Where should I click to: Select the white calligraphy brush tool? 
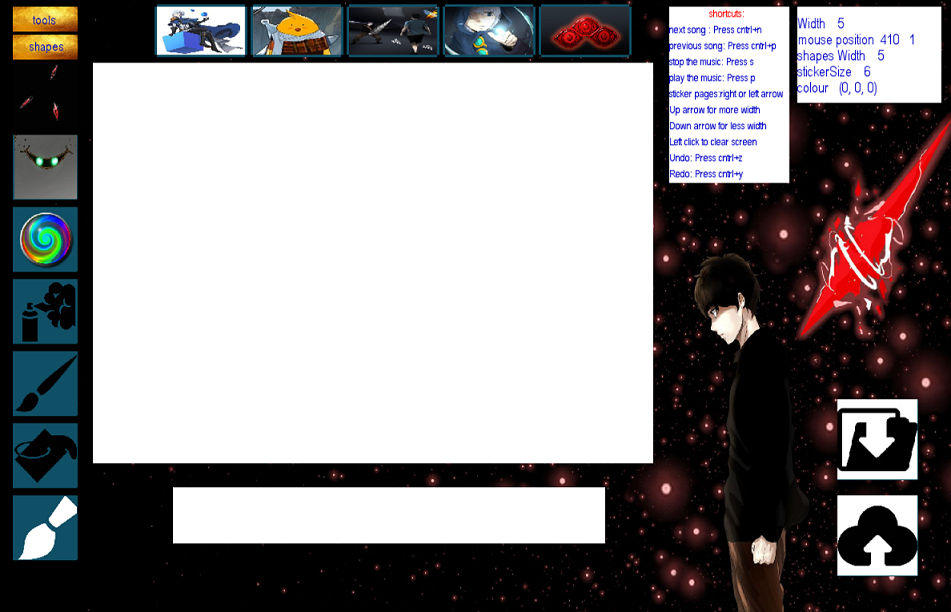tap(45, 528)
